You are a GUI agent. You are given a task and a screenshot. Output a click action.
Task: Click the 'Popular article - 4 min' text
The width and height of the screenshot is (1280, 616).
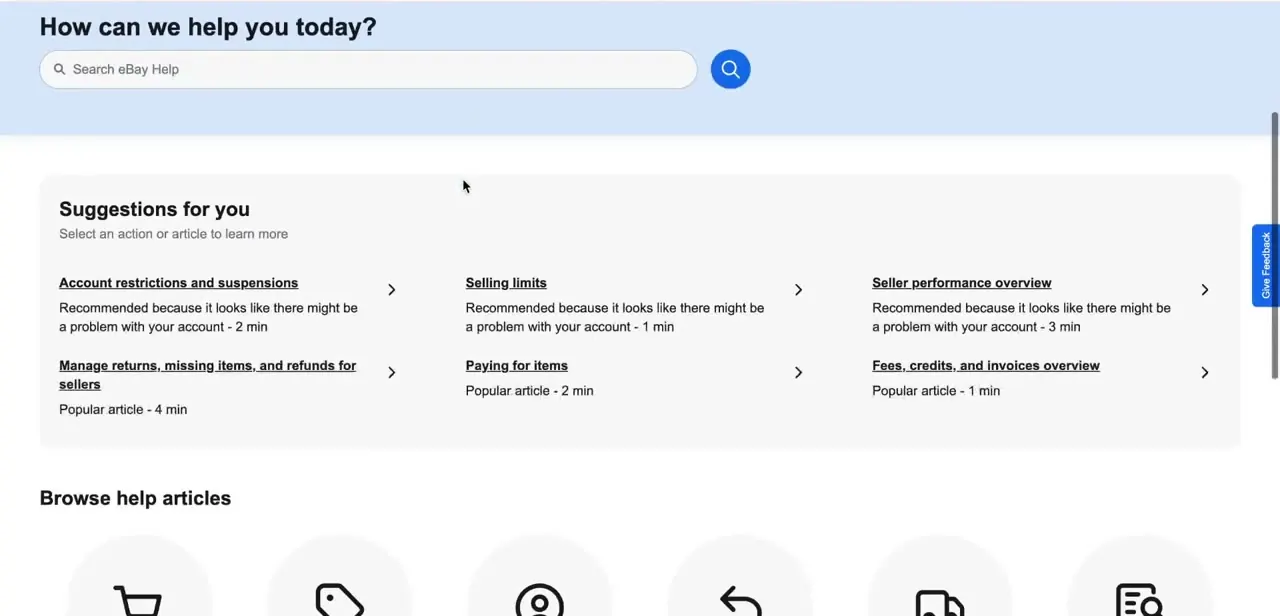point(123,410)
